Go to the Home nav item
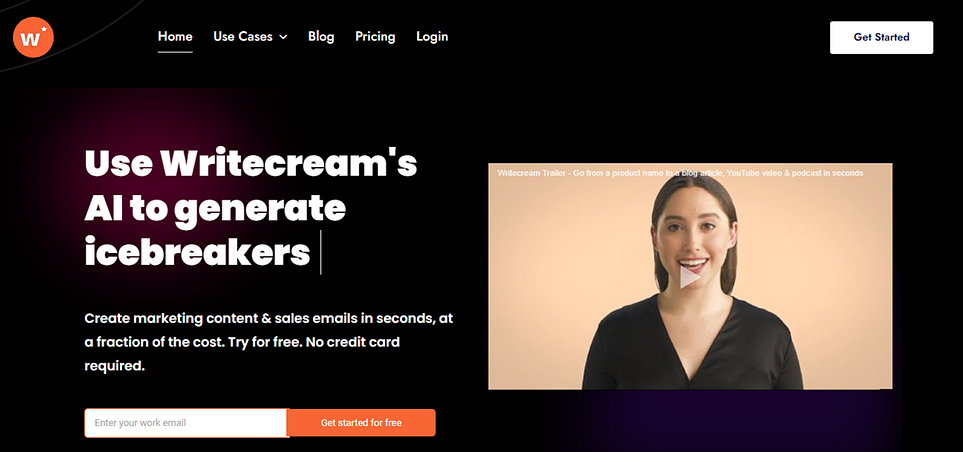This screenshot has height=452, width=963. (175, 37)
